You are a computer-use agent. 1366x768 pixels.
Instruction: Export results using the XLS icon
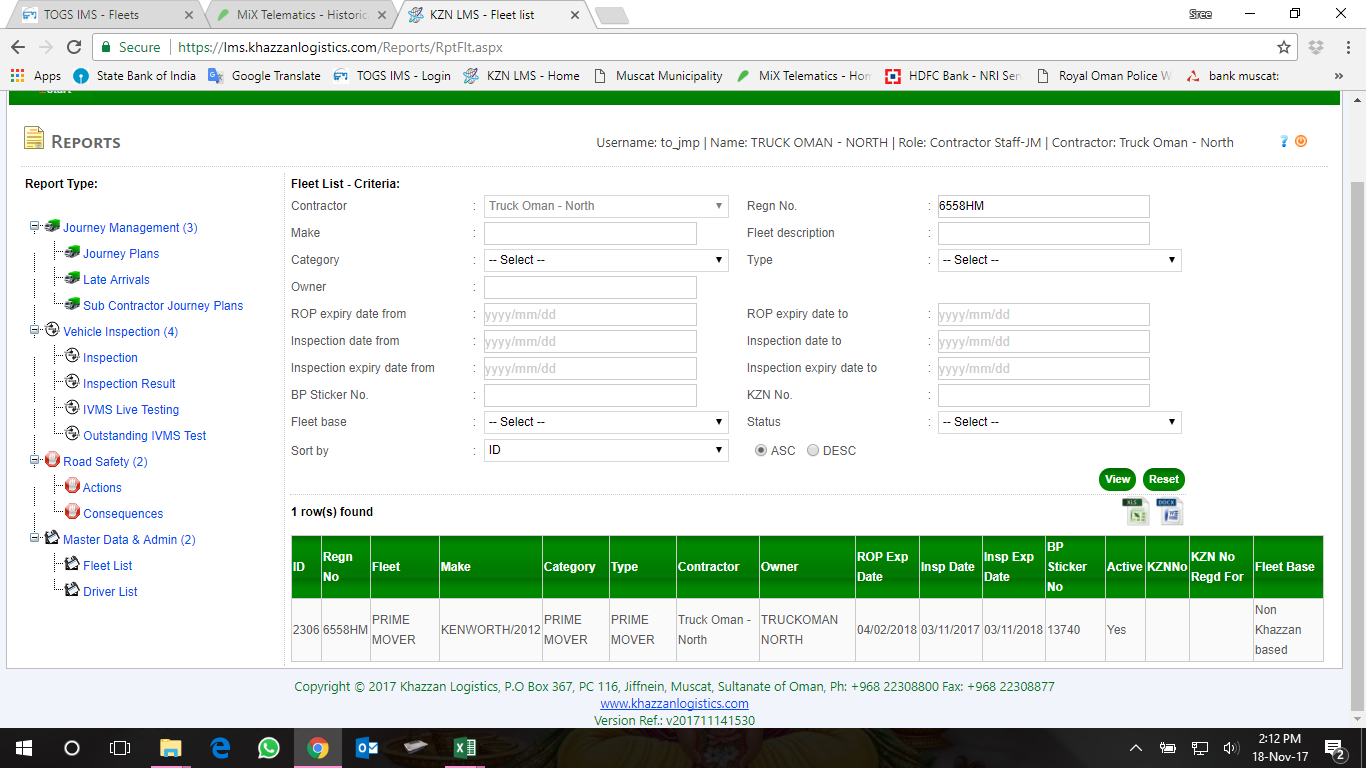[1135, 511]
